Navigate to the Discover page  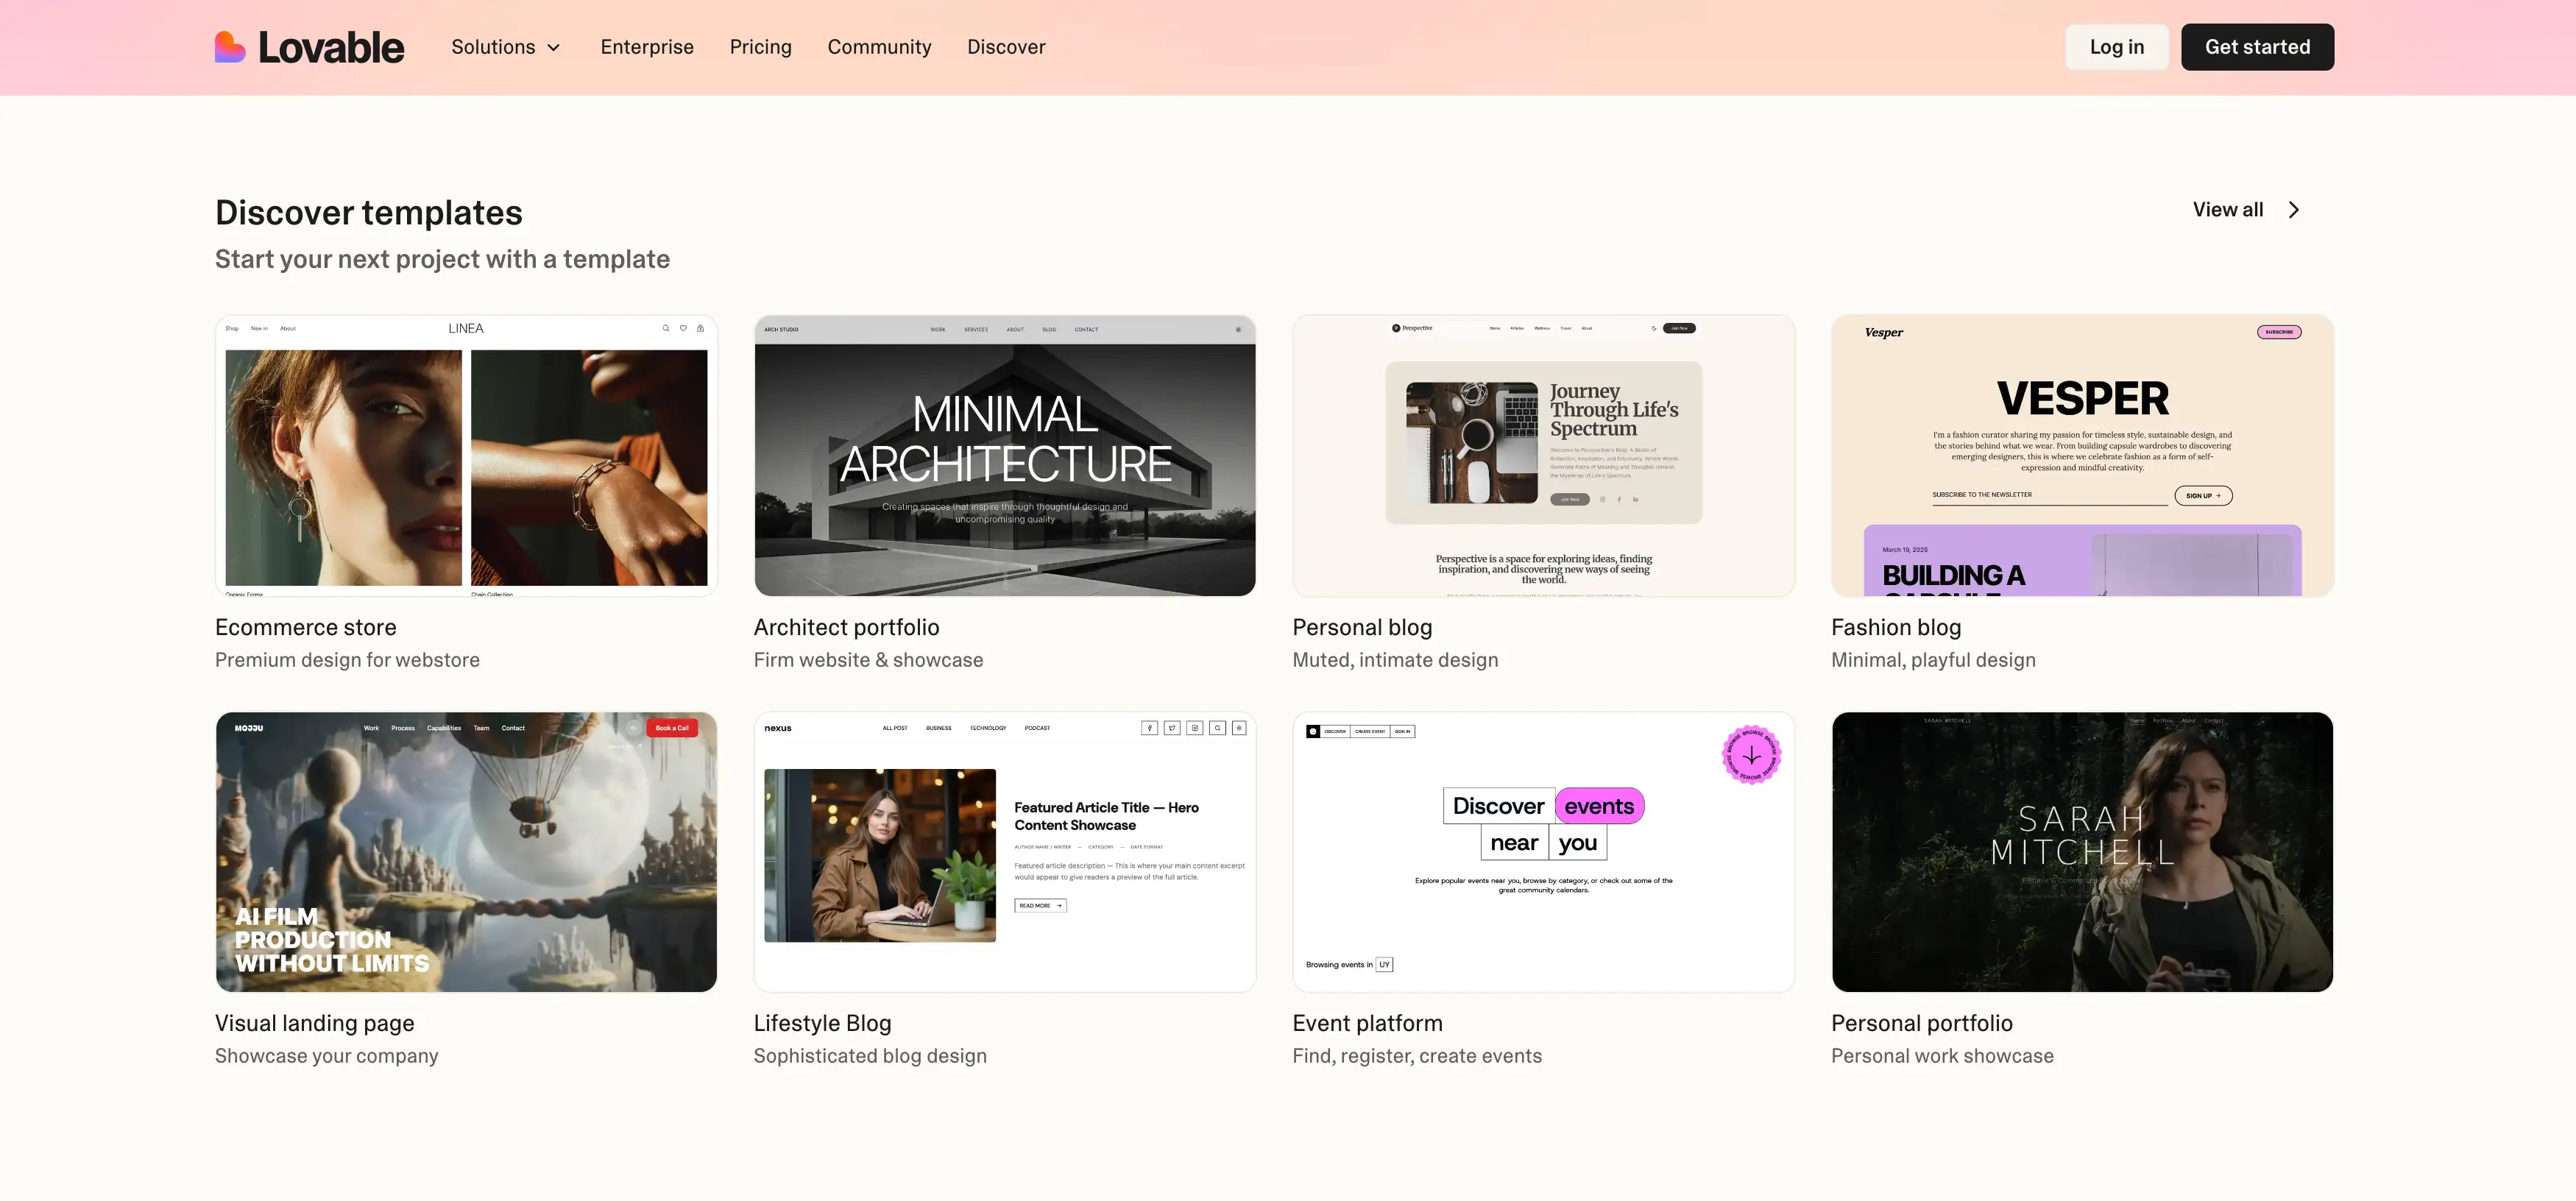1005,47
